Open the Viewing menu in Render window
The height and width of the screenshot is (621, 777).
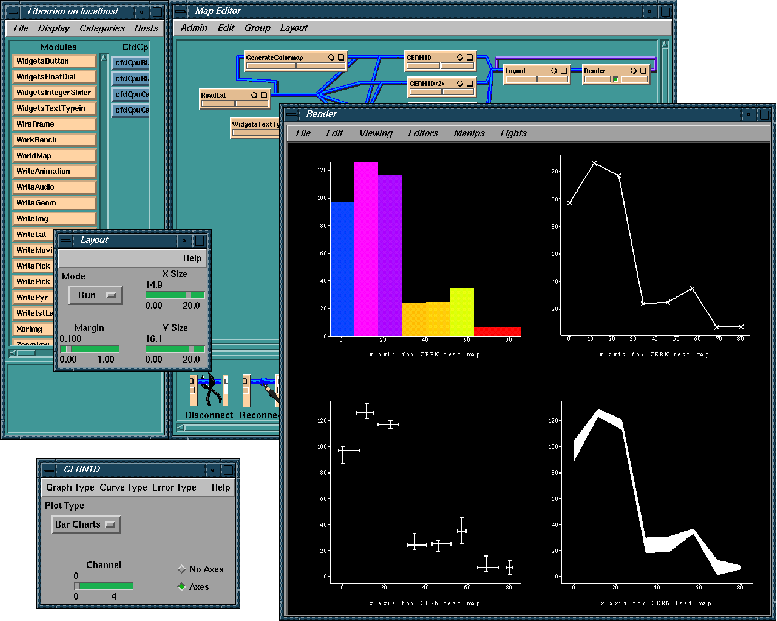click(375, 132)
